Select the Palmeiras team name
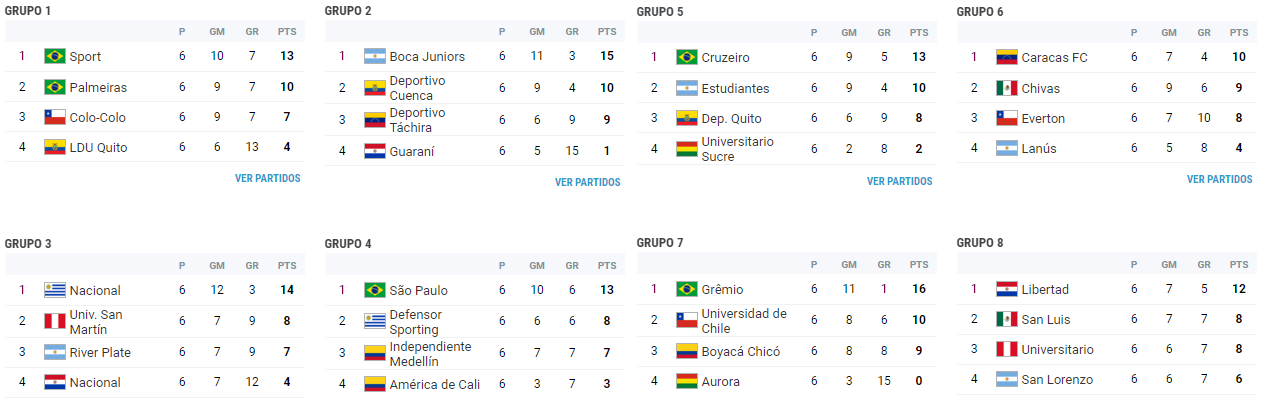 [x=98, y=87]
